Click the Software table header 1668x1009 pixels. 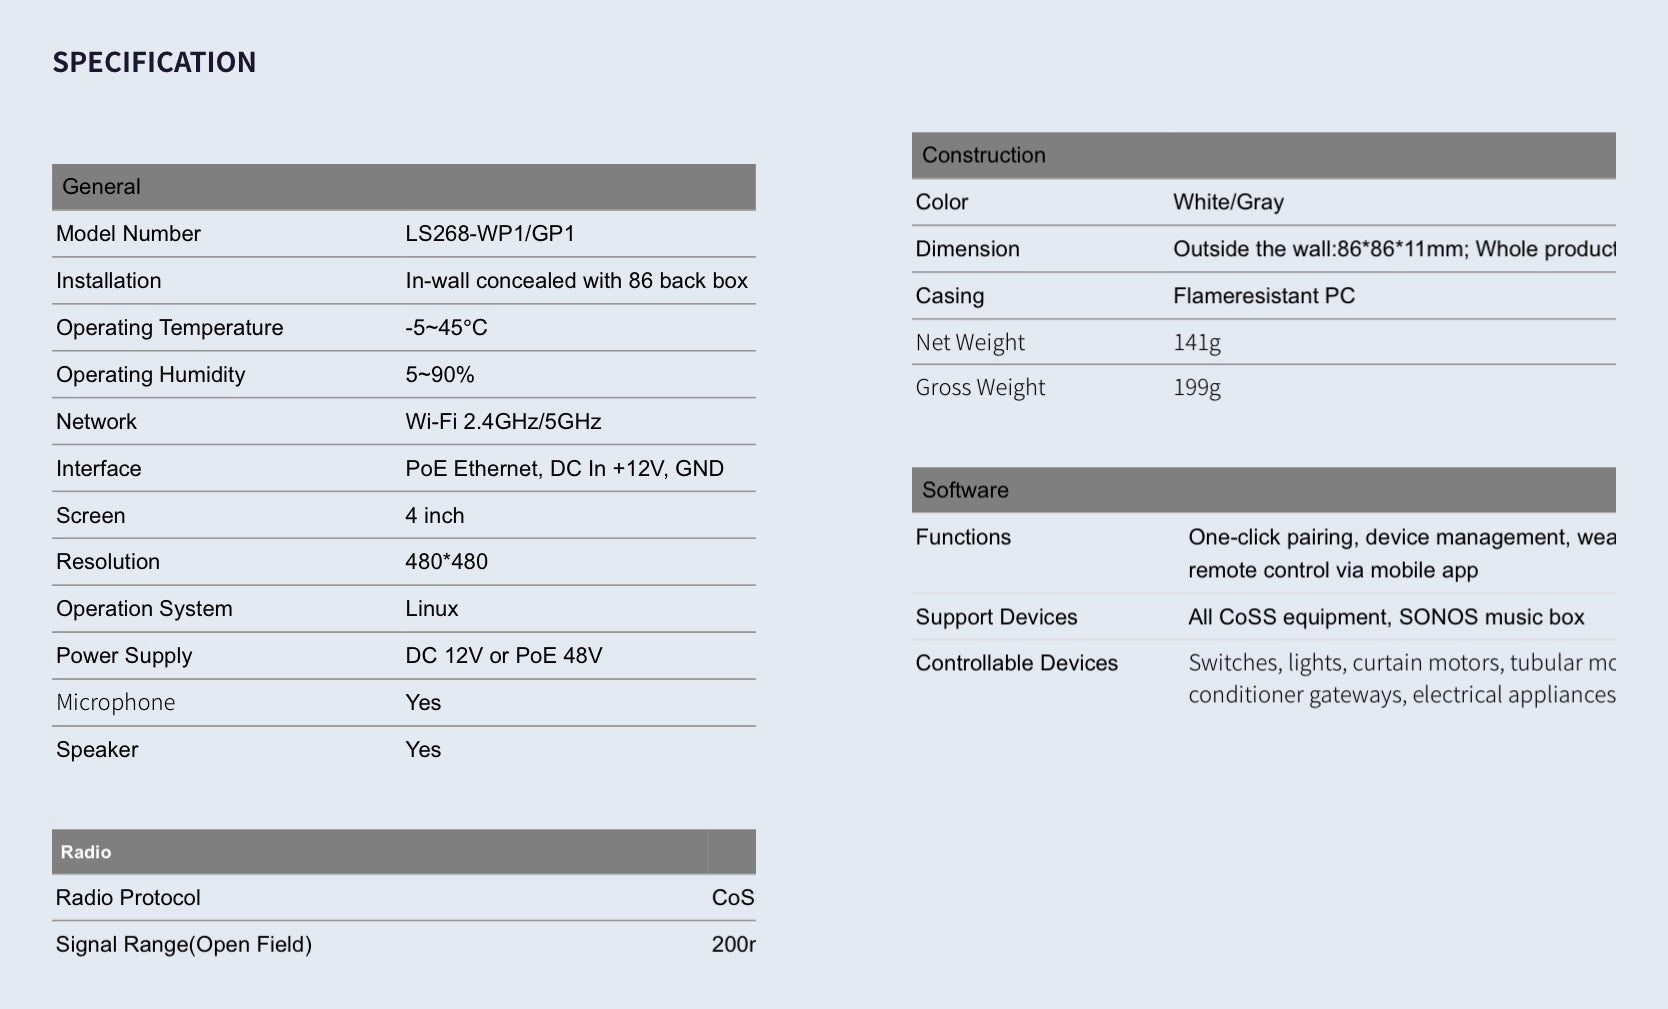965,490
